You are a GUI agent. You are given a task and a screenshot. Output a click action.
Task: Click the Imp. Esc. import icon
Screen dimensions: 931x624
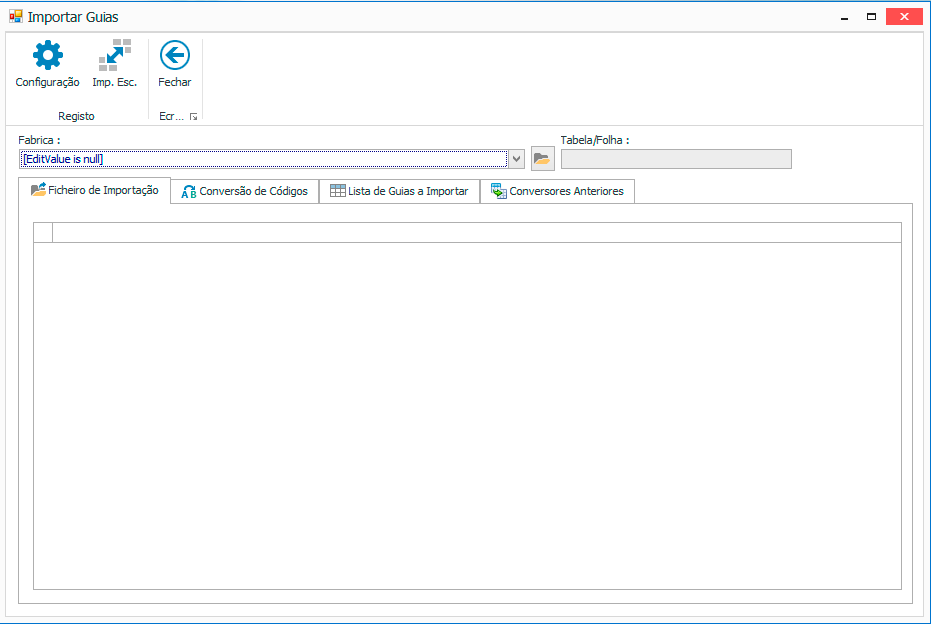(115, 64)
